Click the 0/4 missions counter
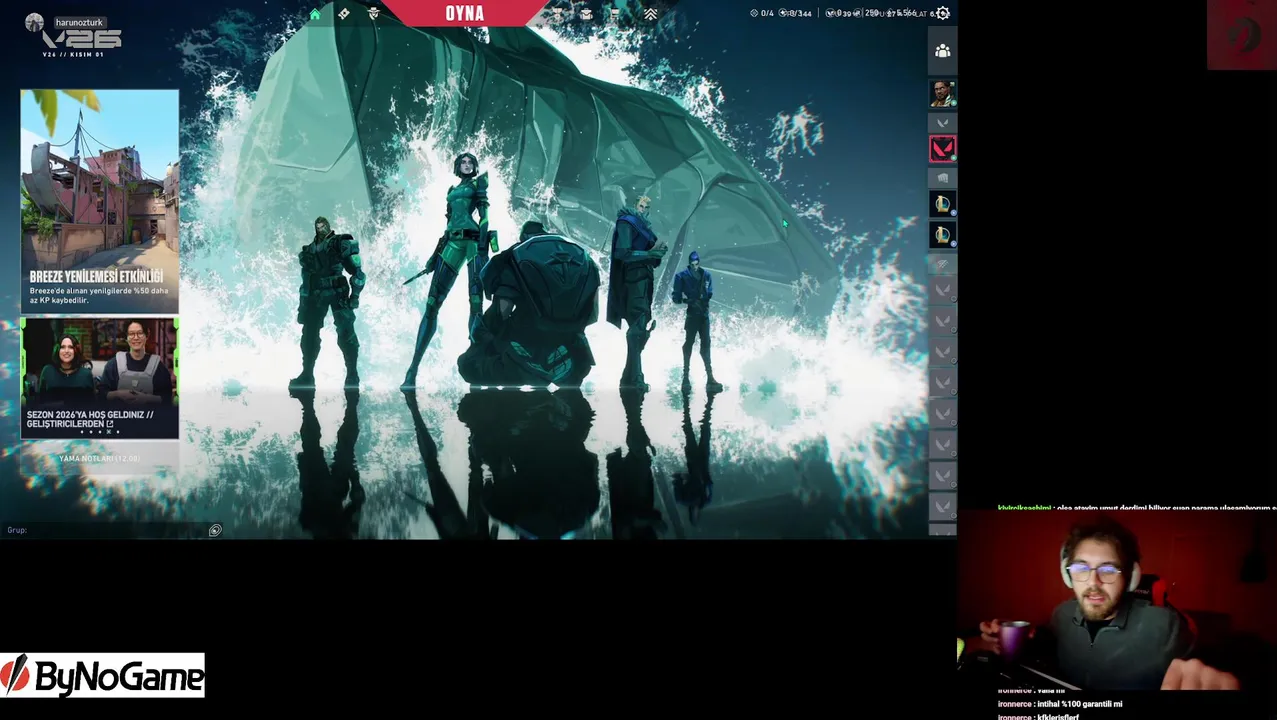Screen dimensions: 1277x720 [761, 13]
